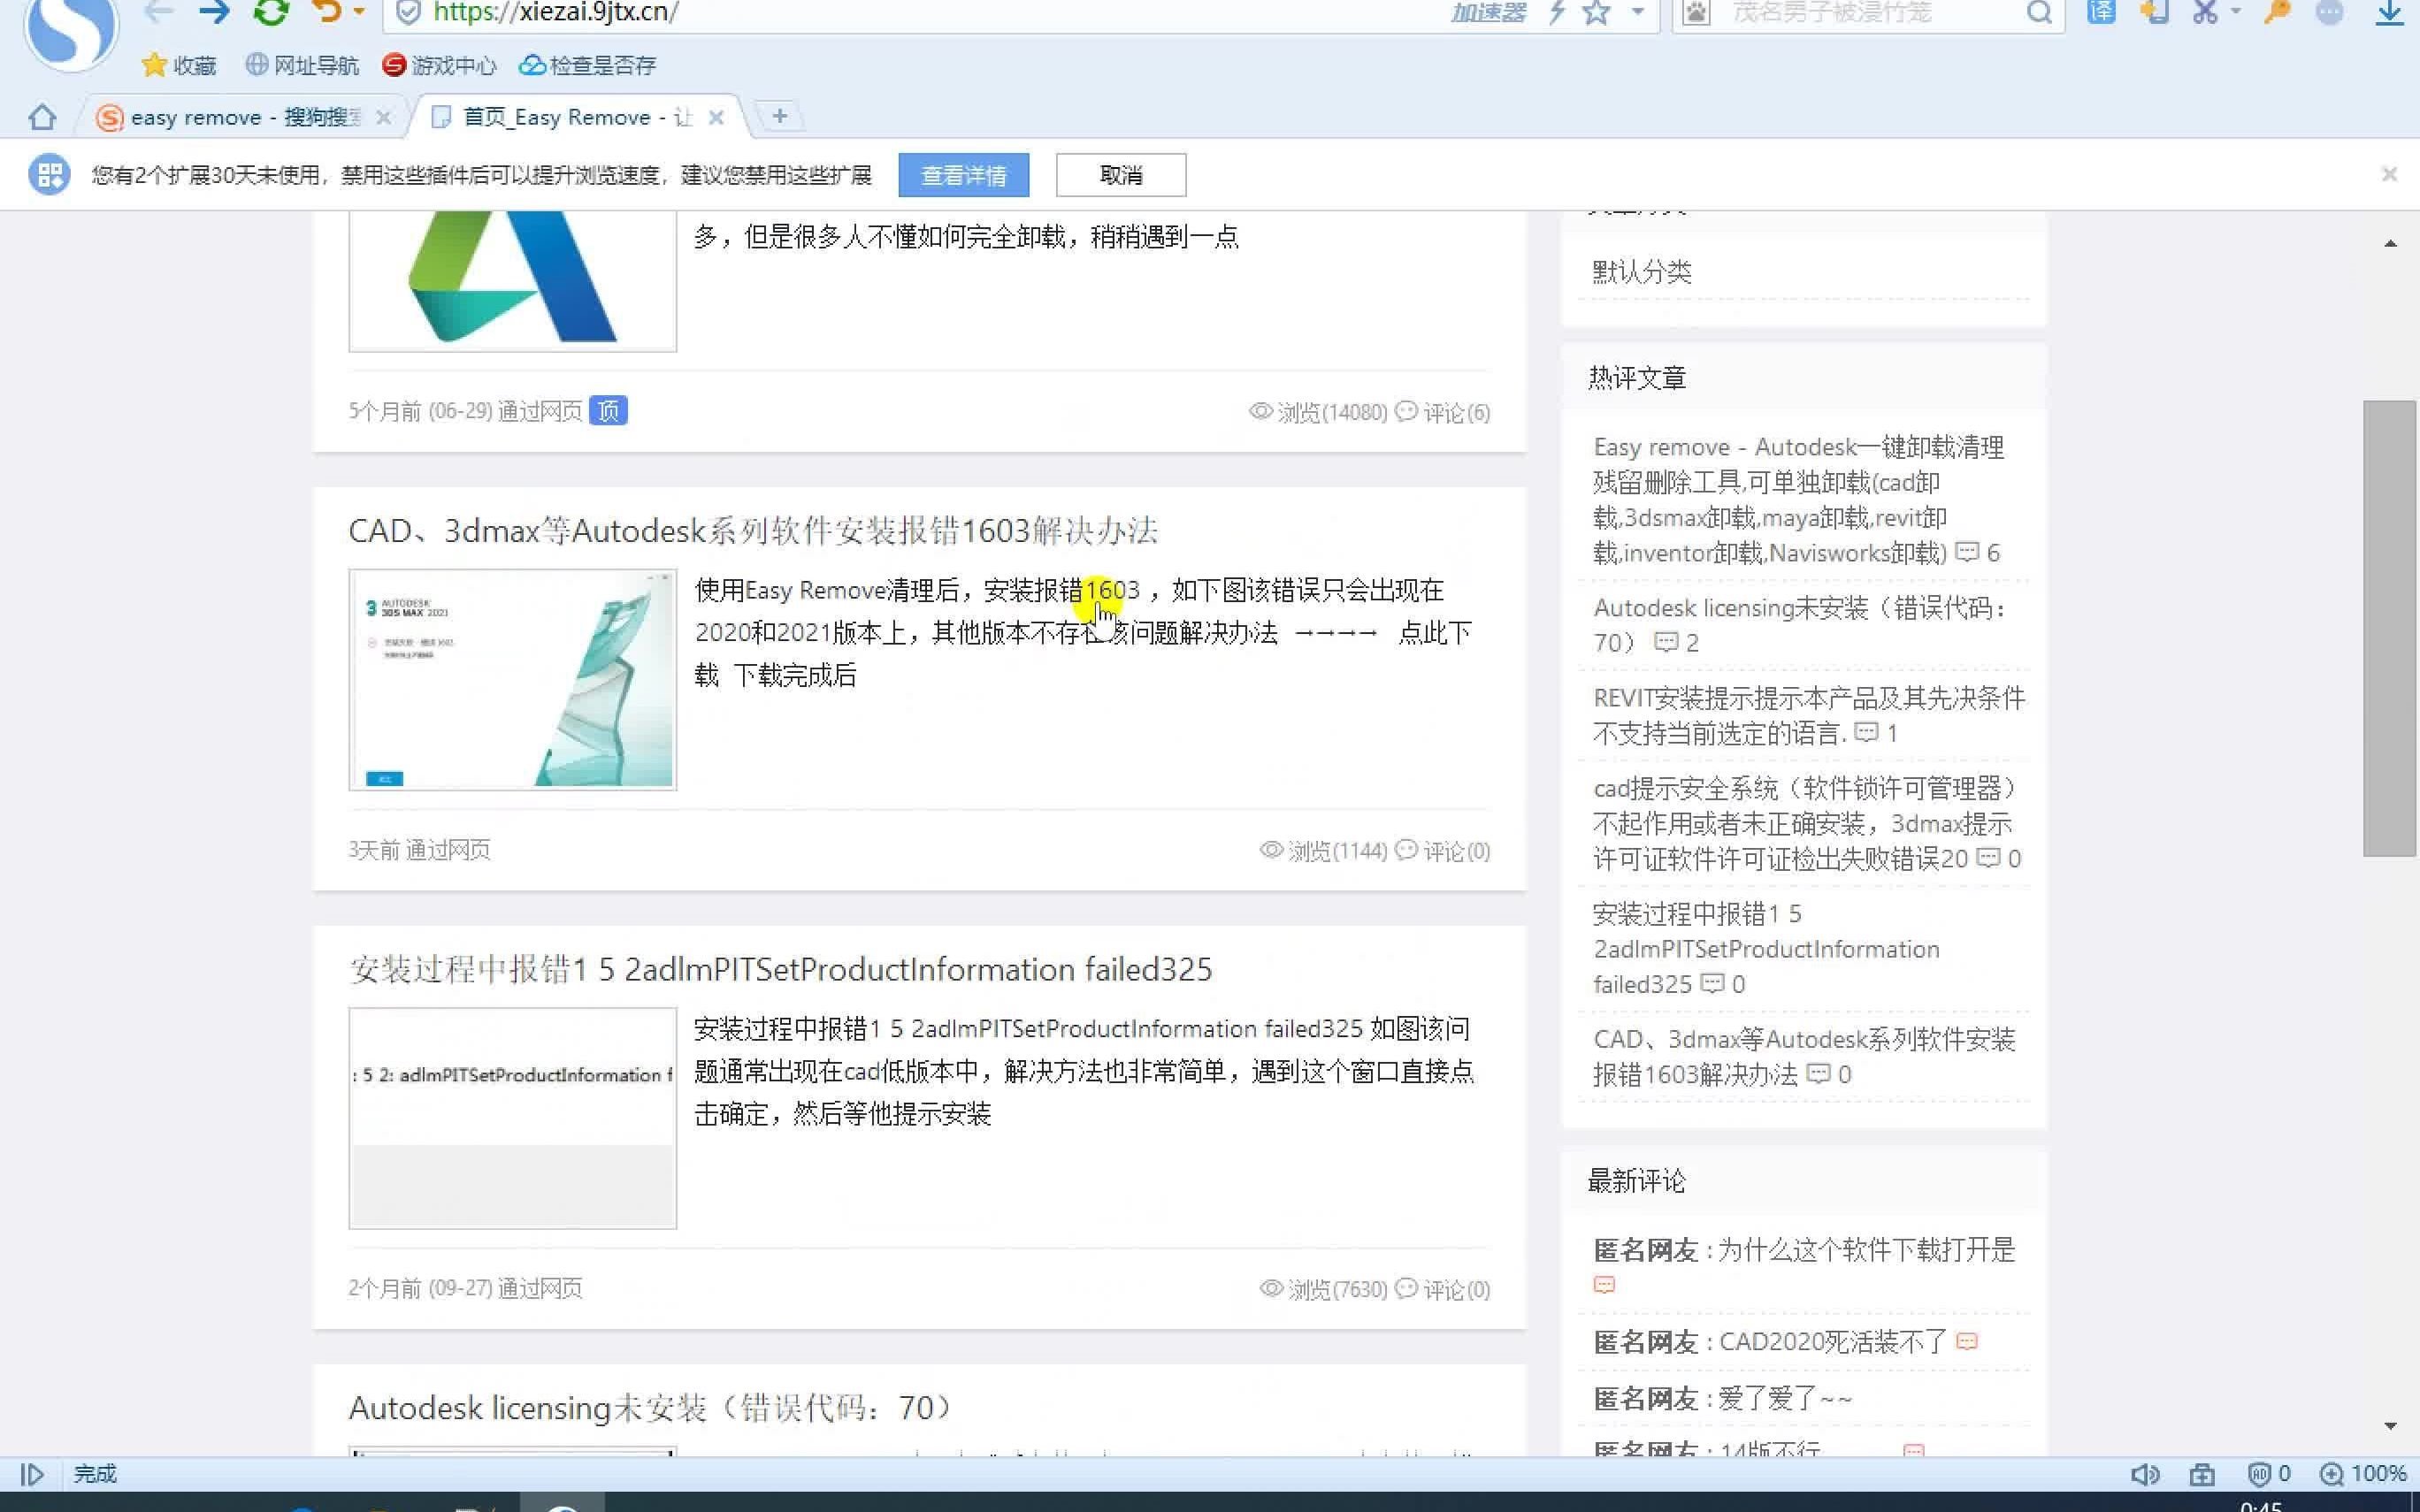Open the 网址导航 bookmark
Viewport: 2420px width, 1512px height.
(302, 65)
